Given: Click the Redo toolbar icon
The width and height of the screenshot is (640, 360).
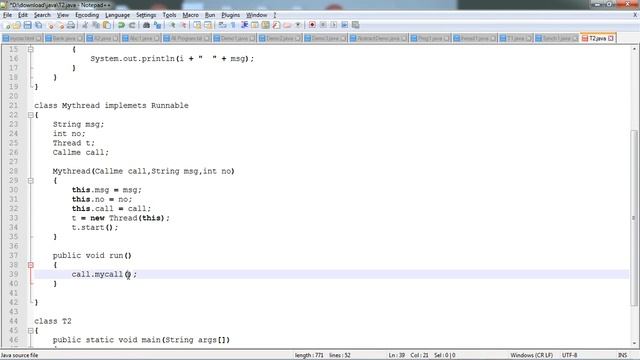Looking at the screenshot, I should pyautogui.click(x=132, y=25).
